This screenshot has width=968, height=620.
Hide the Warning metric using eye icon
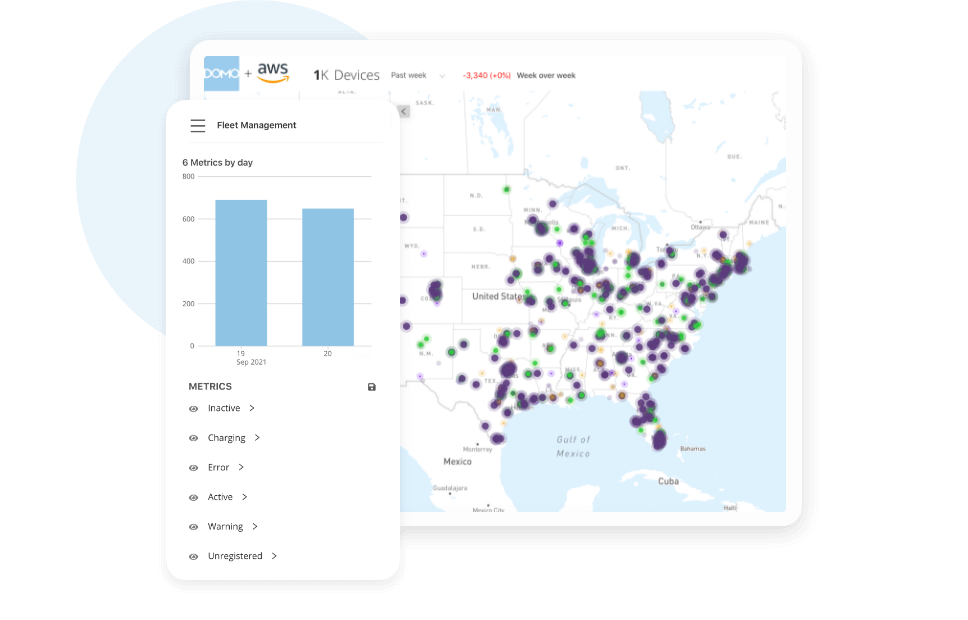pyautogui.click(x=194, y=527)
